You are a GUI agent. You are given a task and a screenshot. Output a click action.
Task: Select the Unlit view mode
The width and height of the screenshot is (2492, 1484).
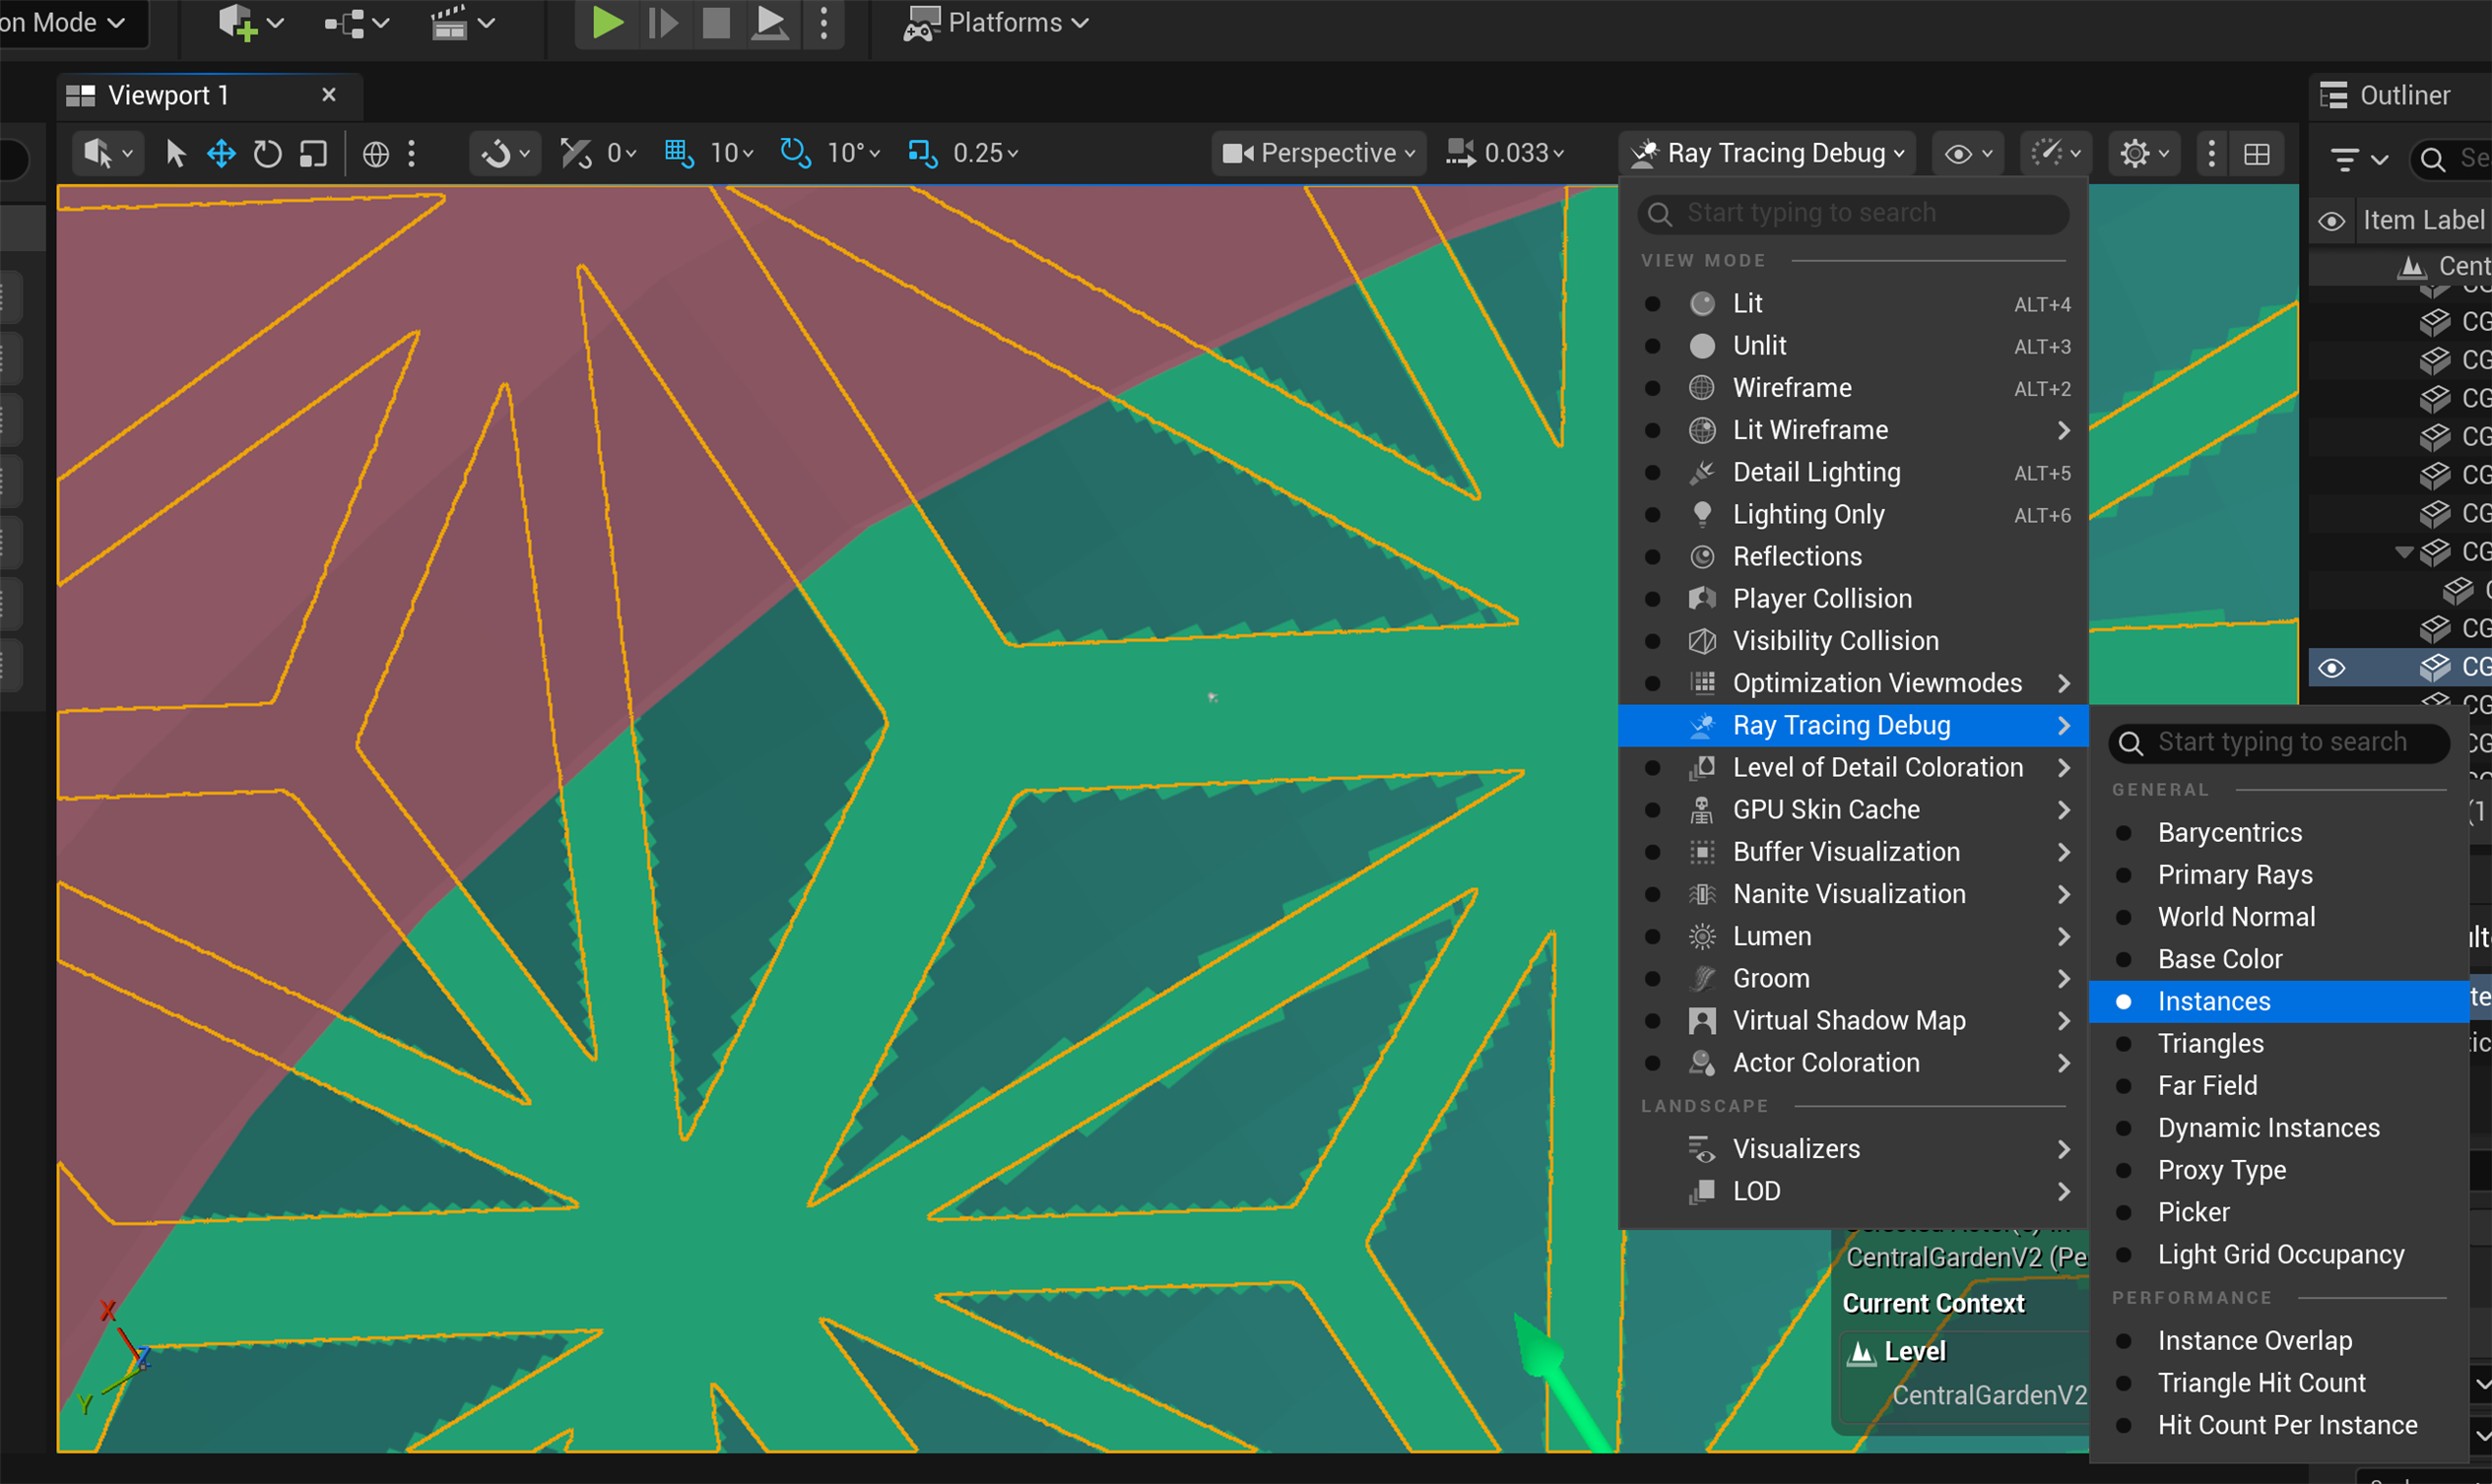[1853, 345]
